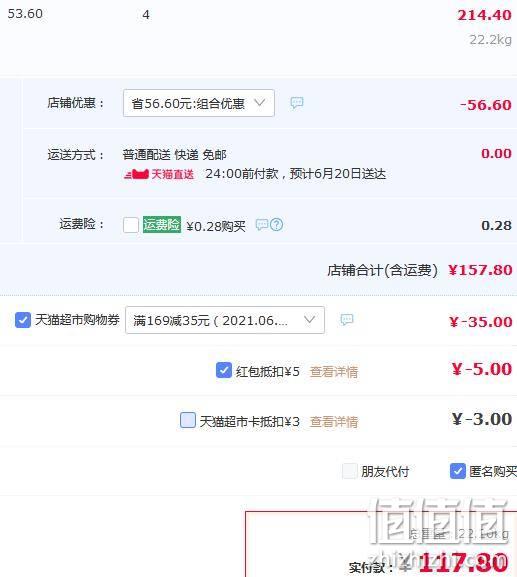Viewport: 517px width, 577px height.
Task: View details link for 红包抵扣
Action: click(x=334, y=372)
